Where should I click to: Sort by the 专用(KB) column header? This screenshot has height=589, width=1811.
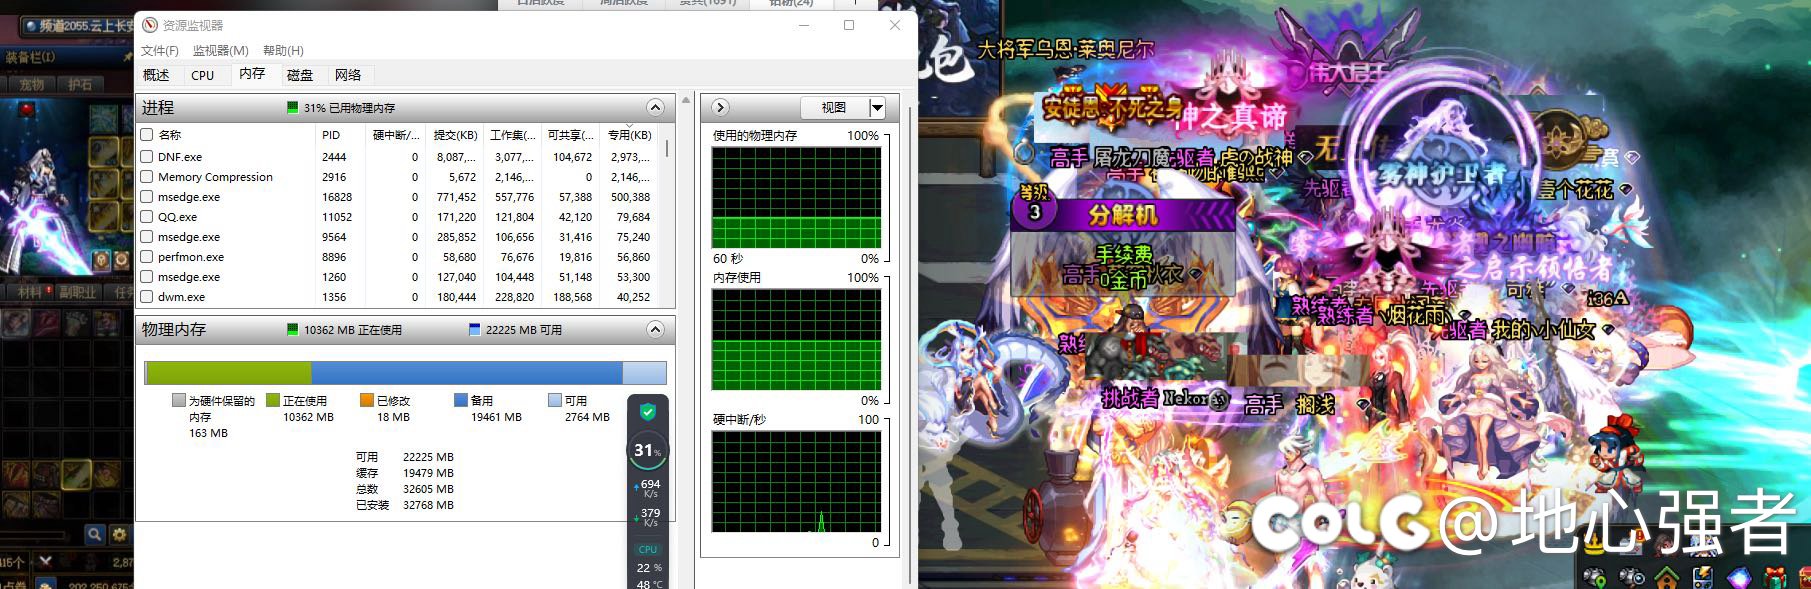[630, 135]
